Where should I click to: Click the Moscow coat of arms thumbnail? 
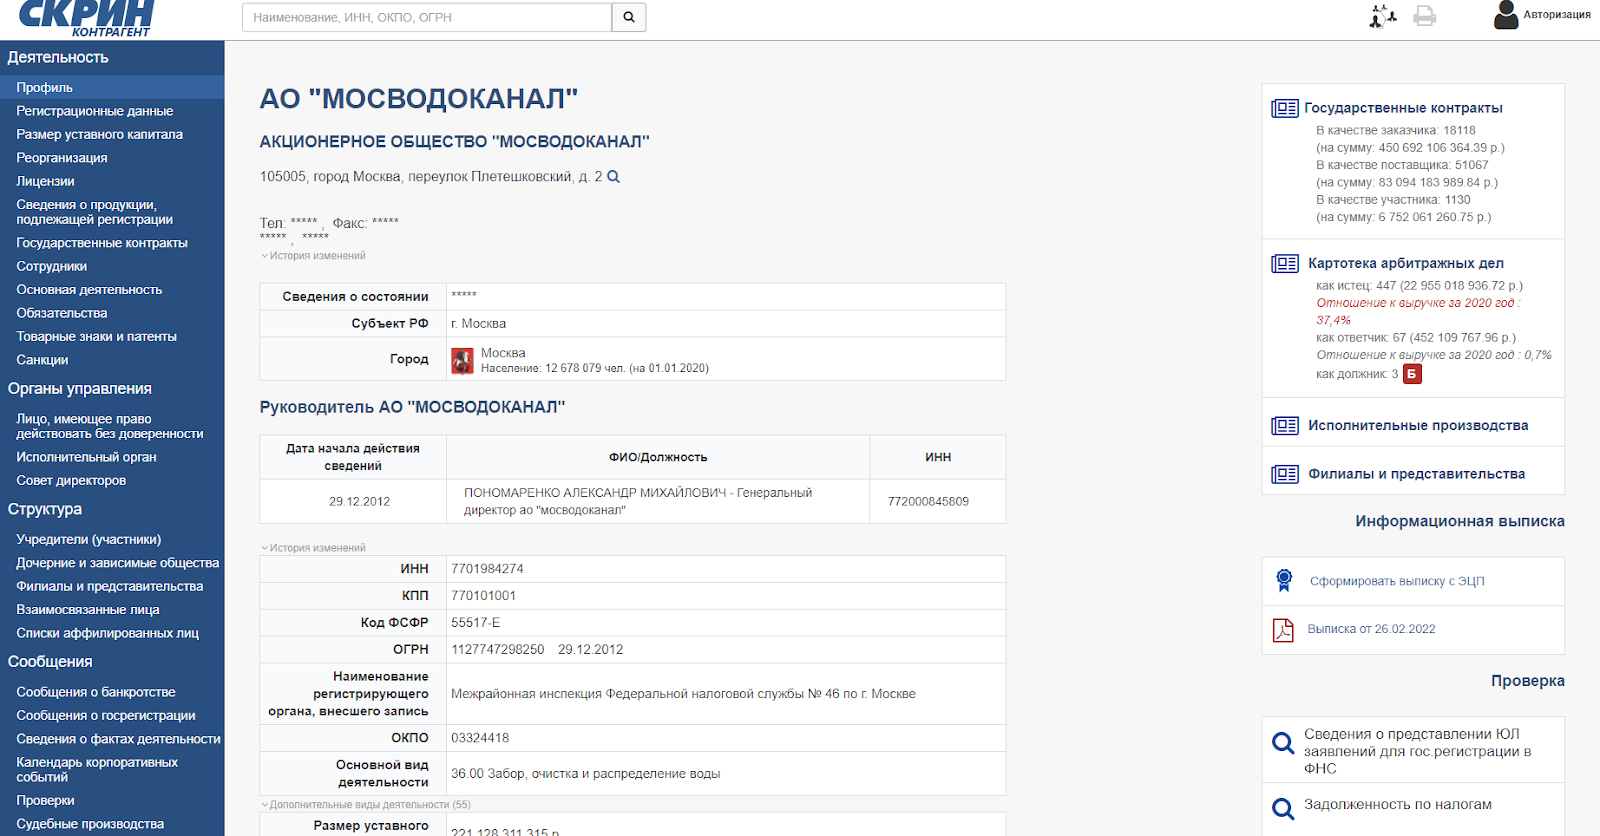point(462,360)
